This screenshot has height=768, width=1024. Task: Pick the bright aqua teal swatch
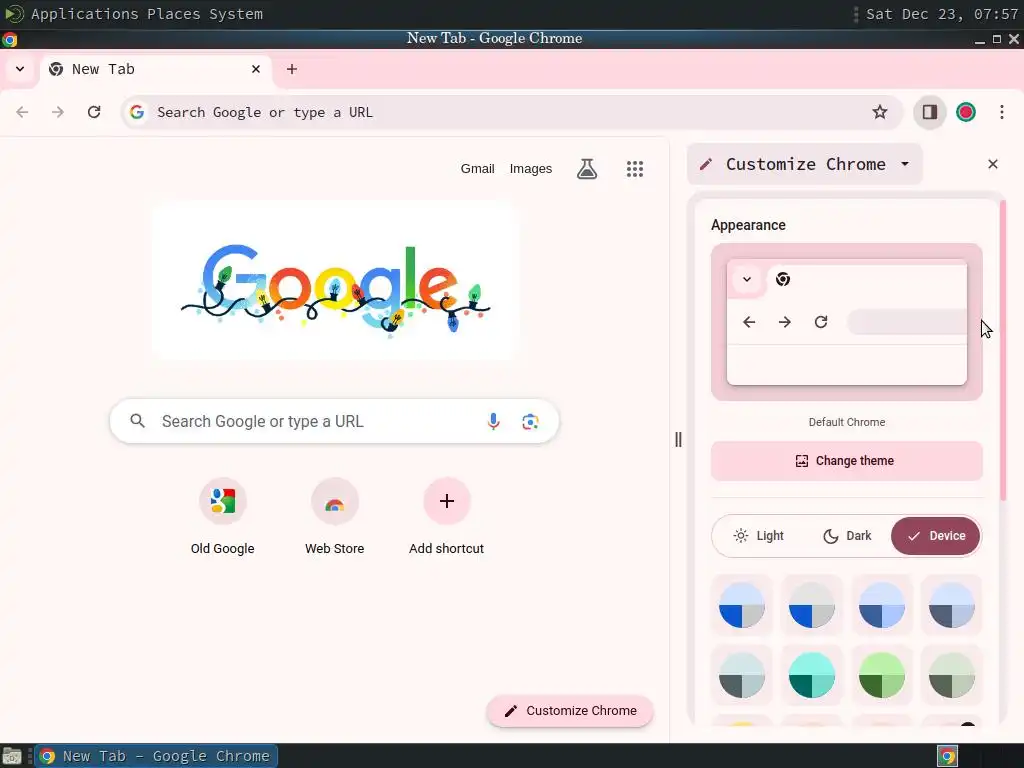tap(812, 675)
